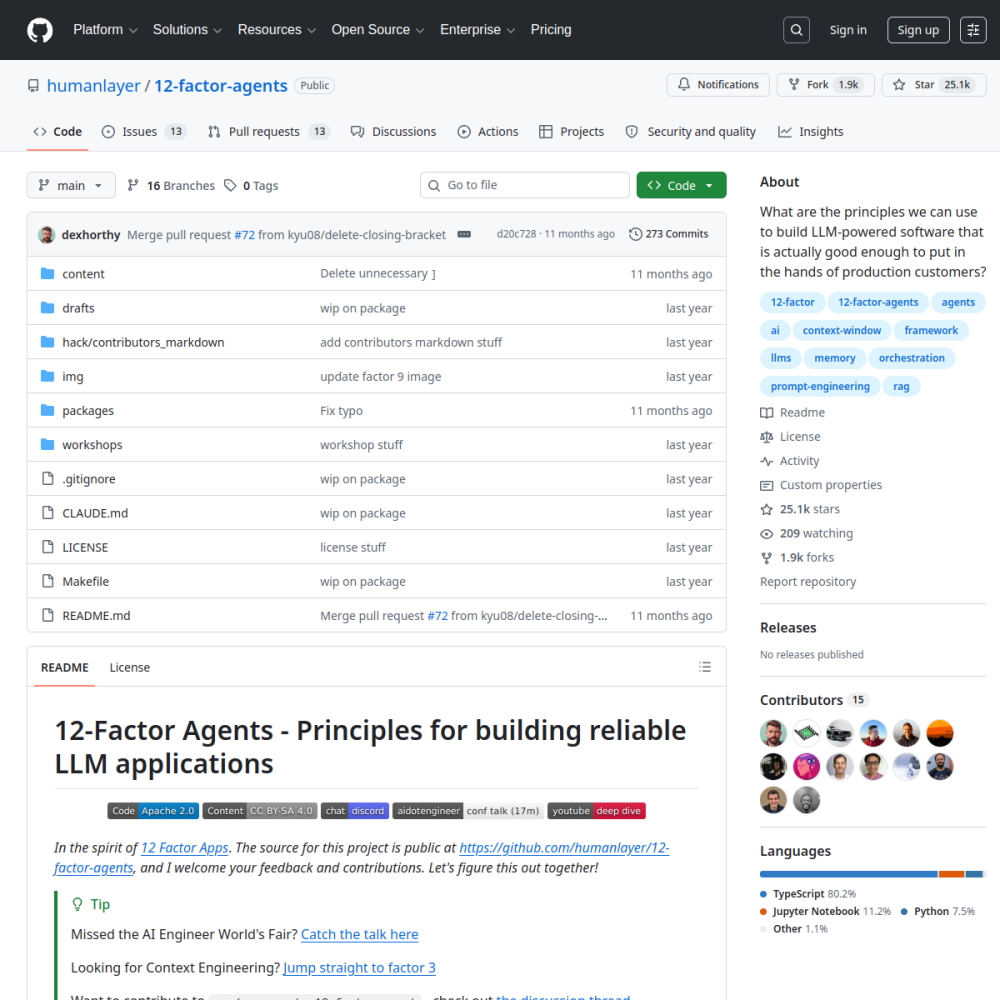Image resolution: width=1000 pixels, height=1000 pixels.
Task: Open Security and quality tab
Action: pos(691,132)
